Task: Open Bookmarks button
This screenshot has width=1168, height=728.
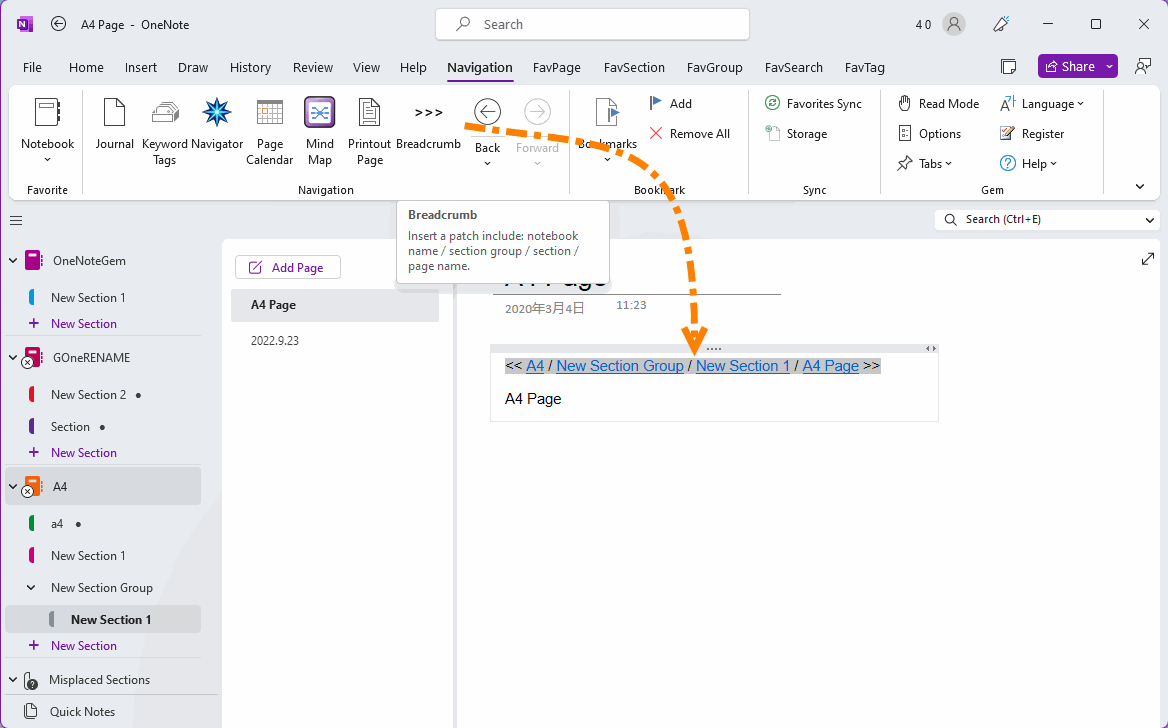Action: tap(607, 132)
